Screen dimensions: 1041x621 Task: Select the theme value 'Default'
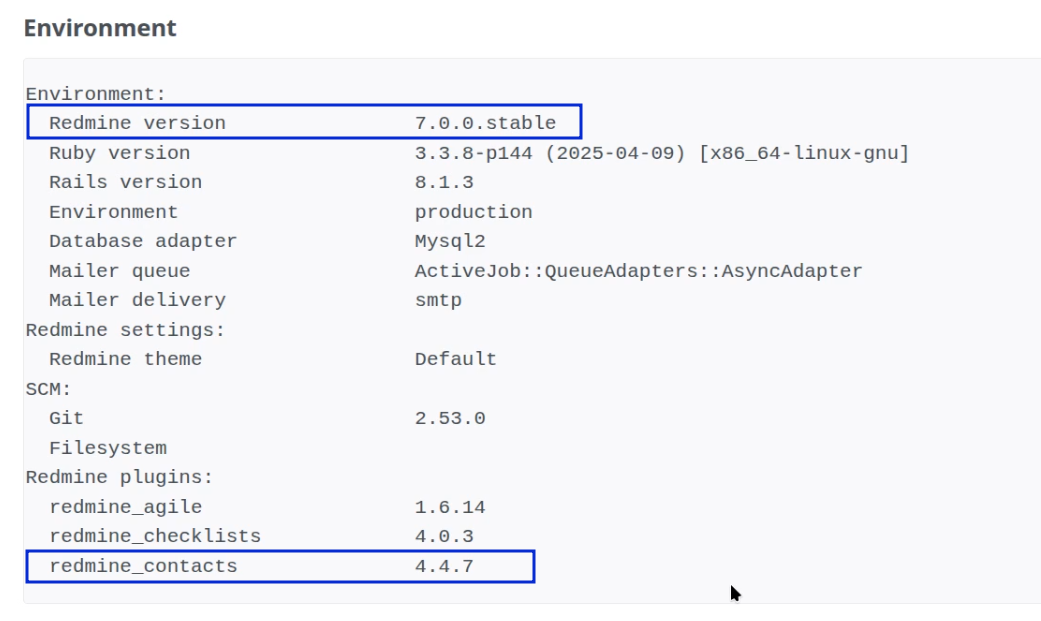[x=455, y=359]
